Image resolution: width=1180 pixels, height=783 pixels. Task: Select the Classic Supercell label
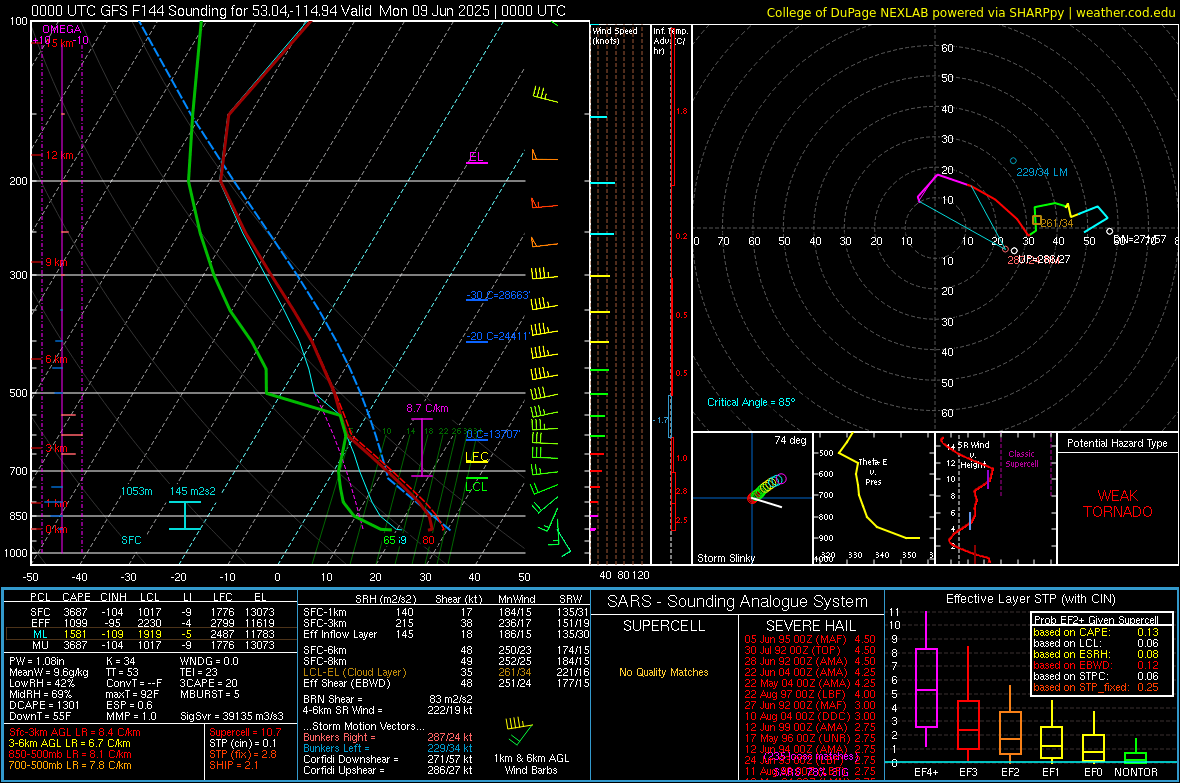(1022, 459)
